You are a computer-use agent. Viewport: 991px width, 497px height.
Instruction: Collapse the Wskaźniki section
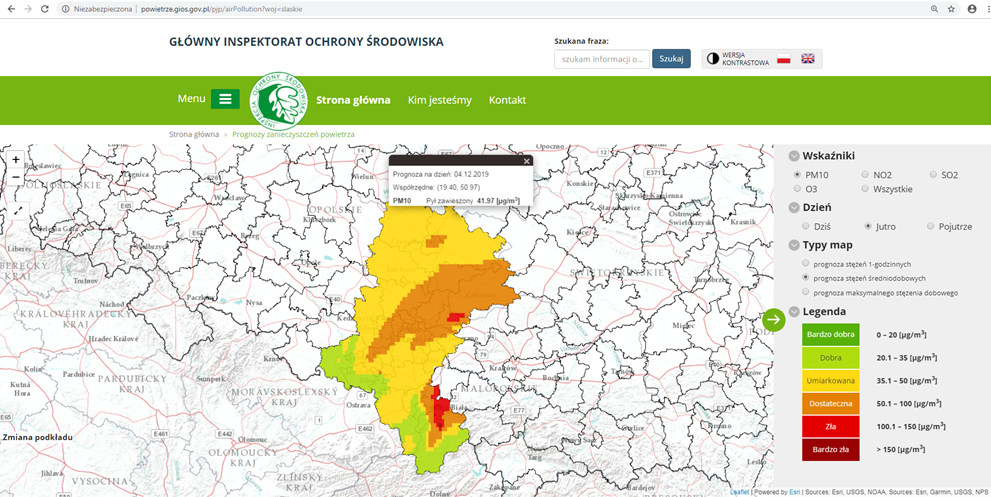point(794,156)
